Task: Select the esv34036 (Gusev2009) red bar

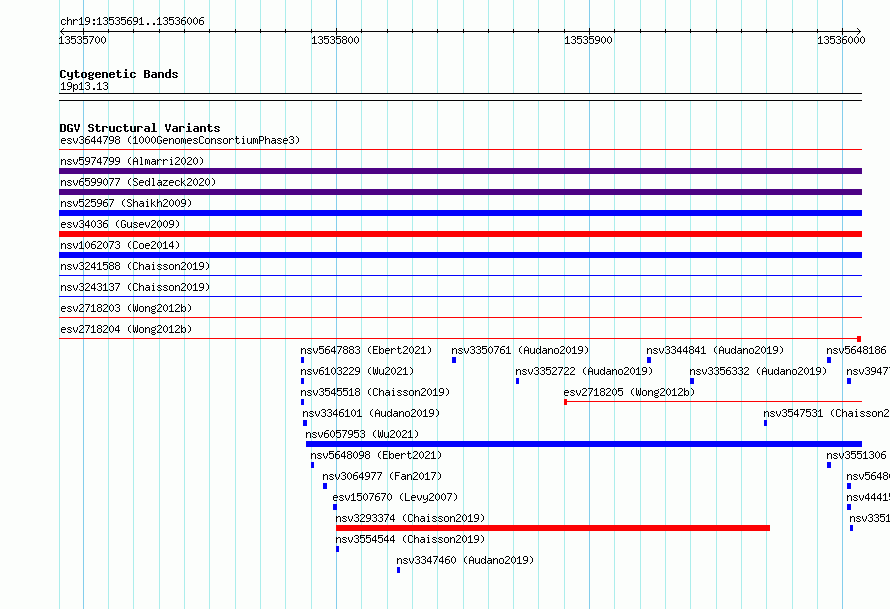Action: click(460, 234)
